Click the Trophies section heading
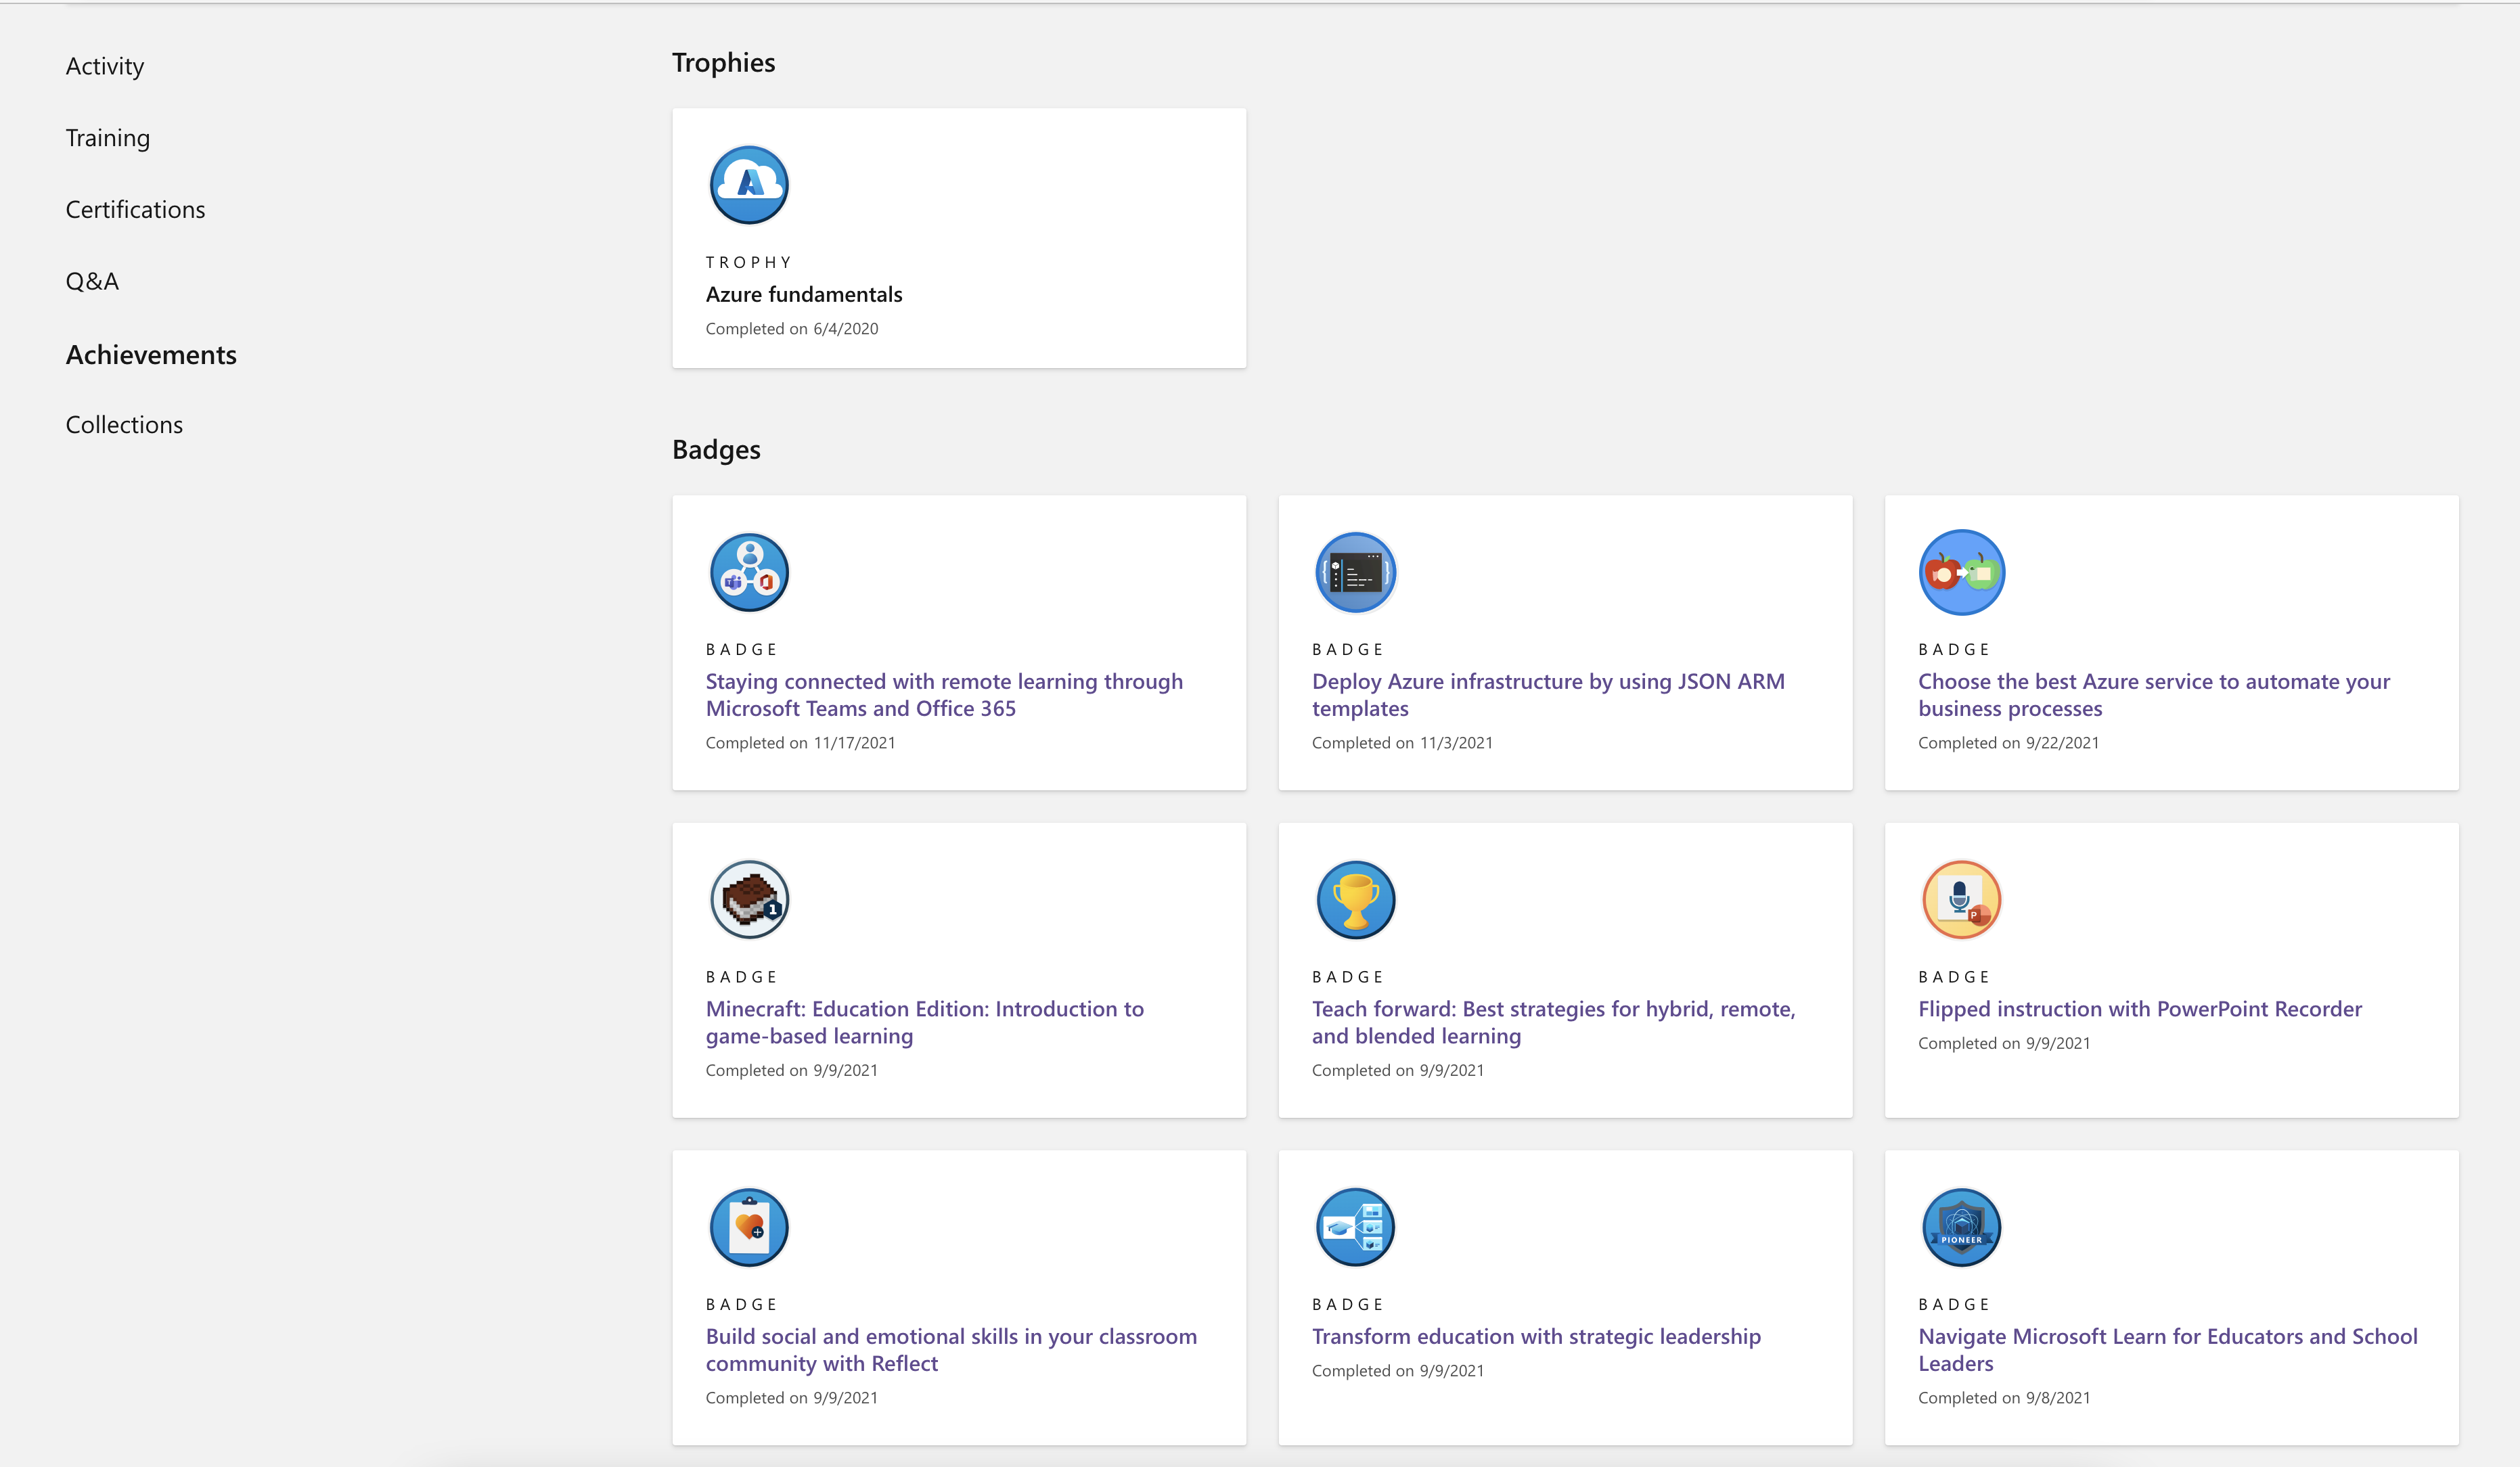 (723, 63)
